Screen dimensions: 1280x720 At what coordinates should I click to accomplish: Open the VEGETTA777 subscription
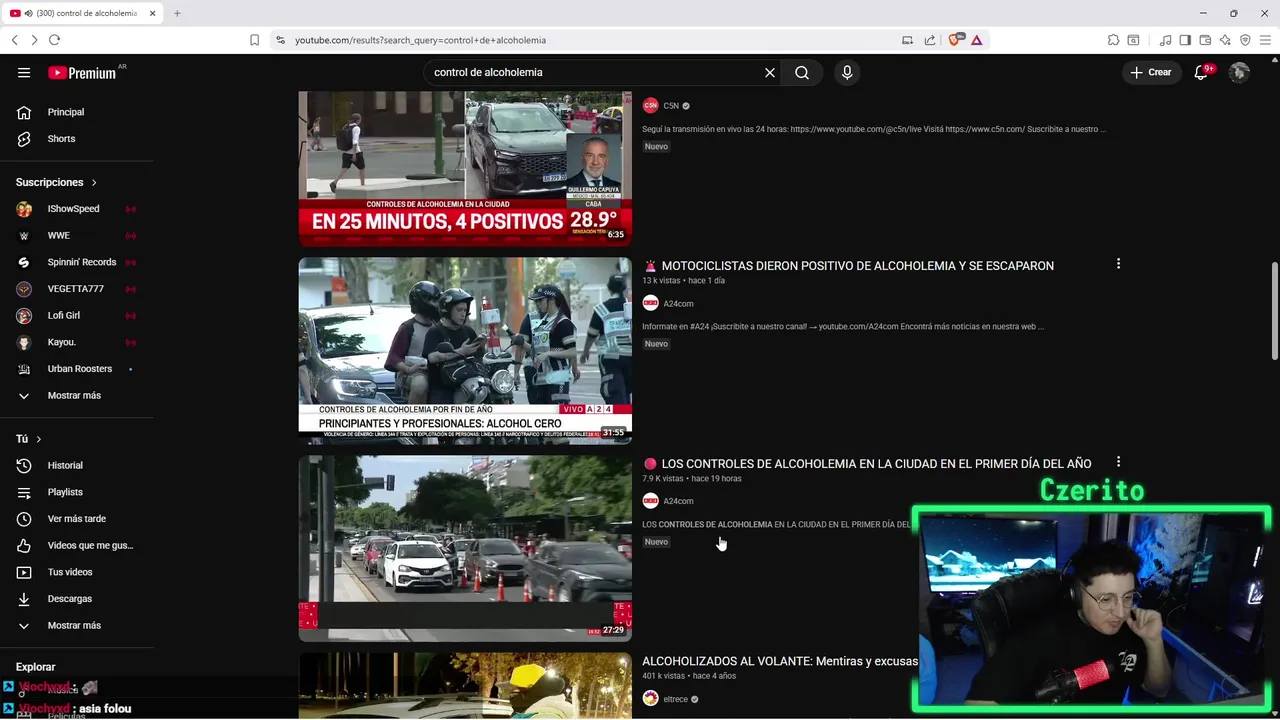(77, 289)
